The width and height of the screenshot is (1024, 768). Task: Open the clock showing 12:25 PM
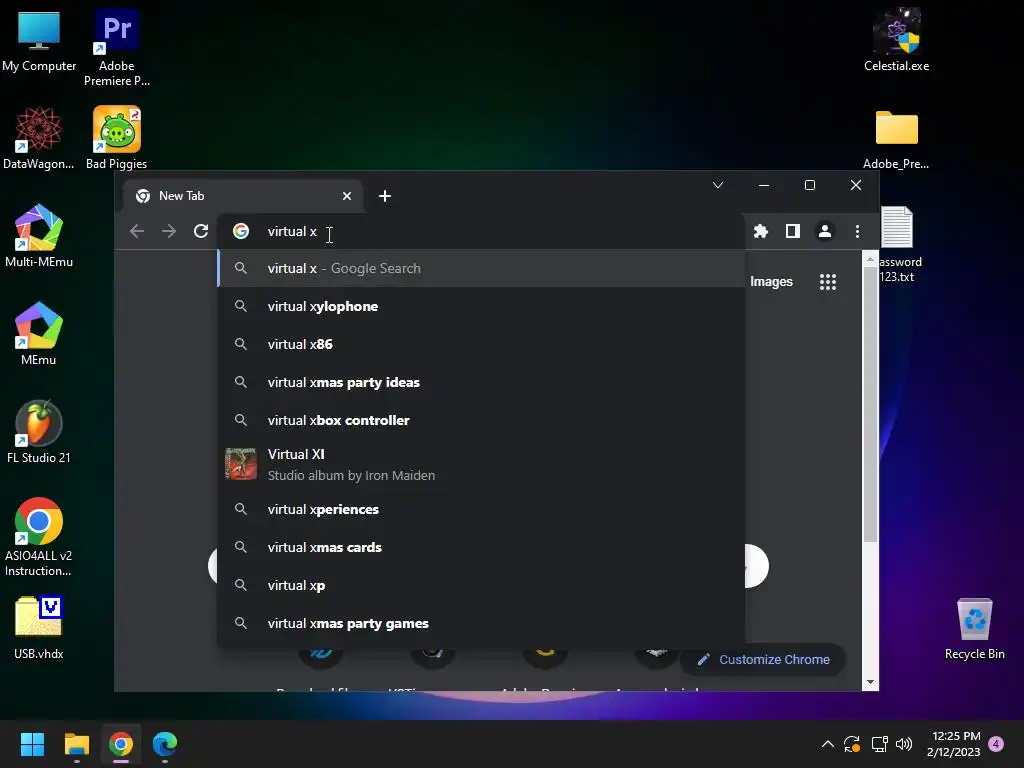(x=953, y=744)
